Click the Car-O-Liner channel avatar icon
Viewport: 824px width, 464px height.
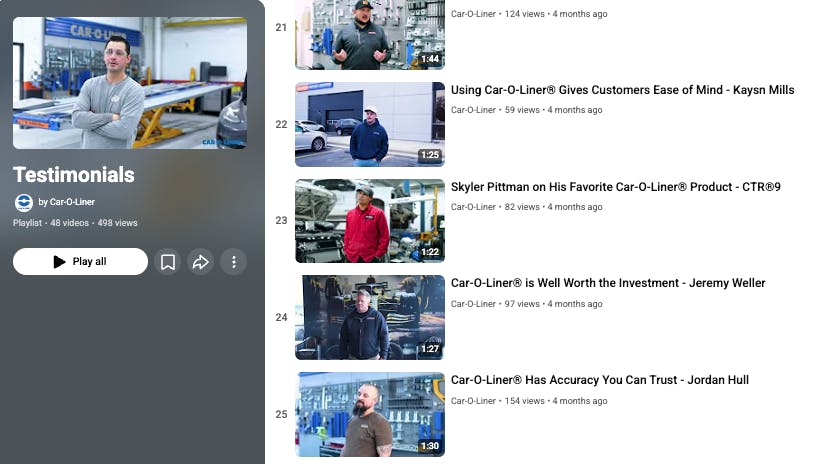point(23,202)
